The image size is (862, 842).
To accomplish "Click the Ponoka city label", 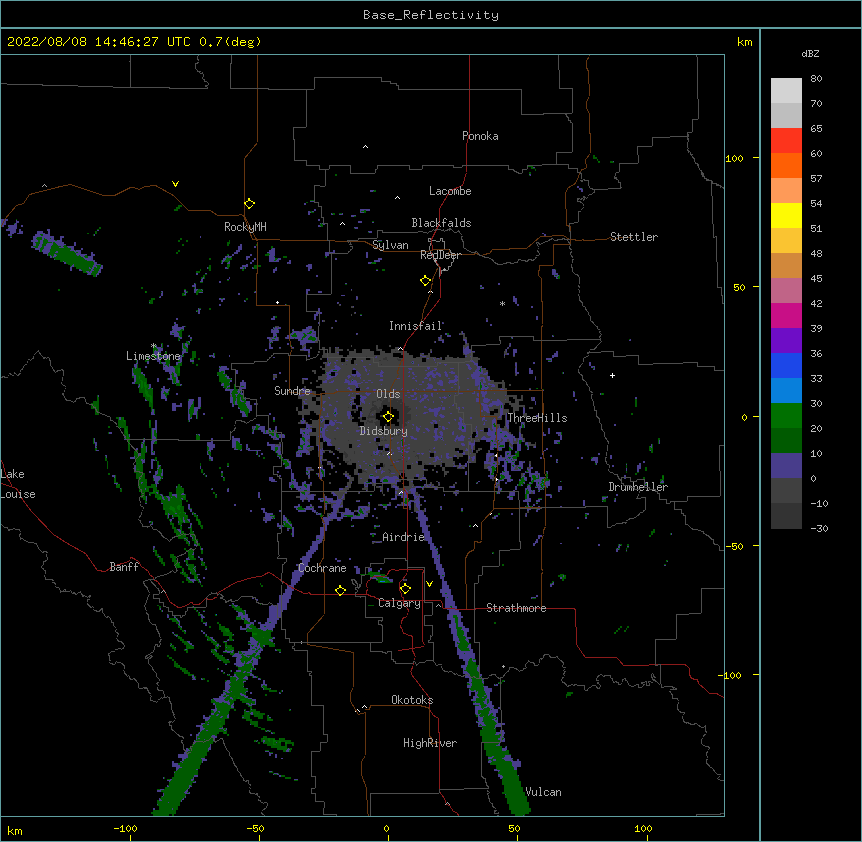I will click(480, 136).
